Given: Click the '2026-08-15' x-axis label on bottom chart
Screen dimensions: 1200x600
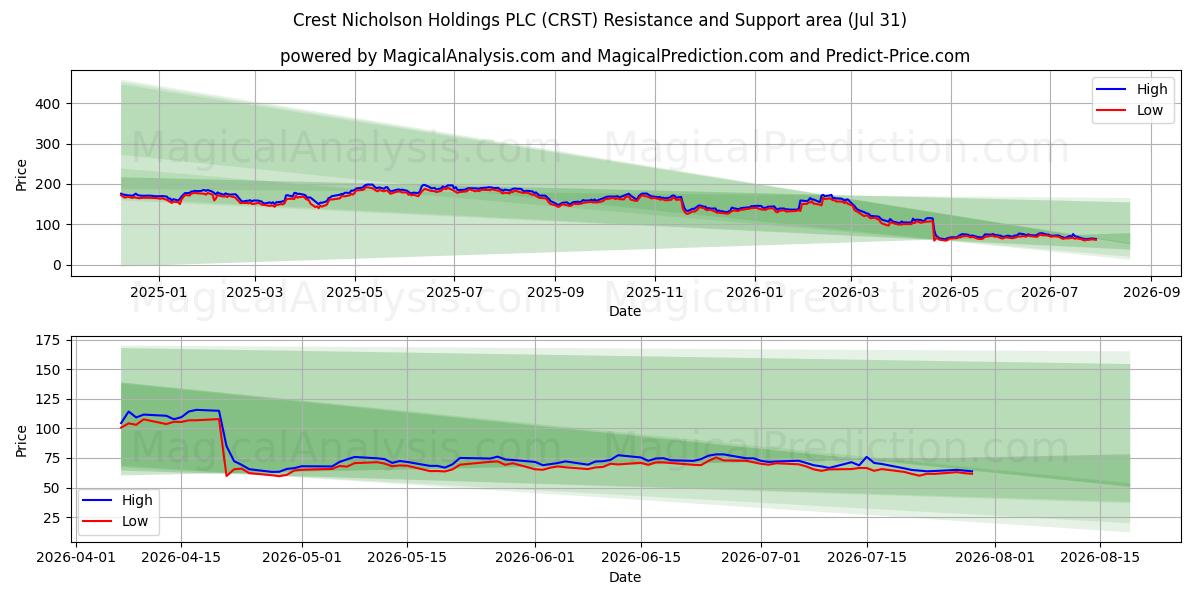Looking at the screenshot, I should coord(1099,559).
